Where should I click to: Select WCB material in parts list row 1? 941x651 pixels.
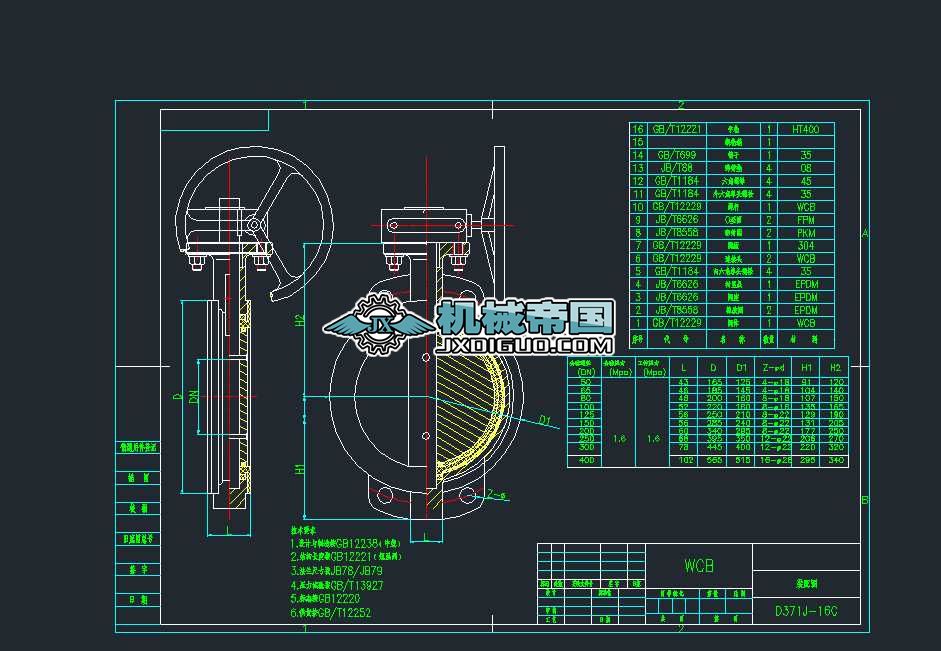click(x=806, y=323)
